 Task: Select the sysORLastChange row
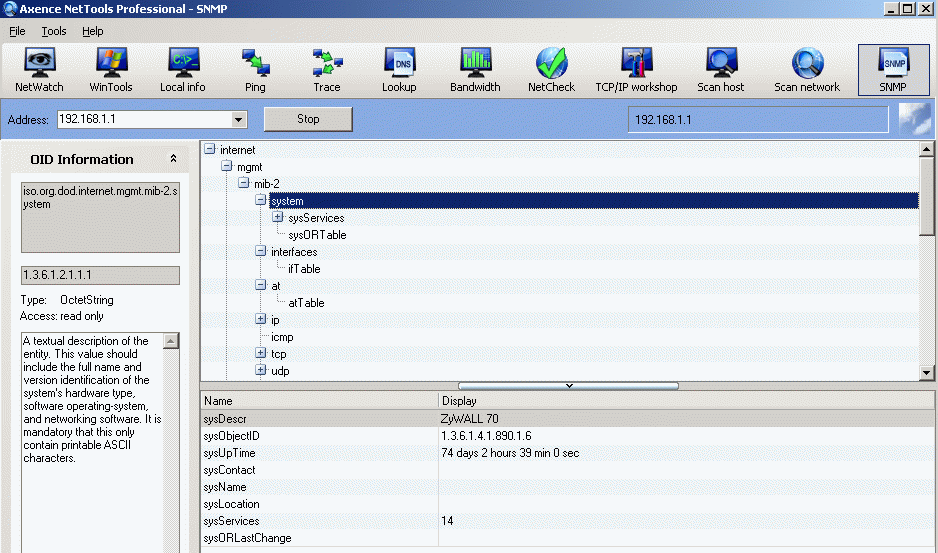pyautogui.click(x=567, y=538)
